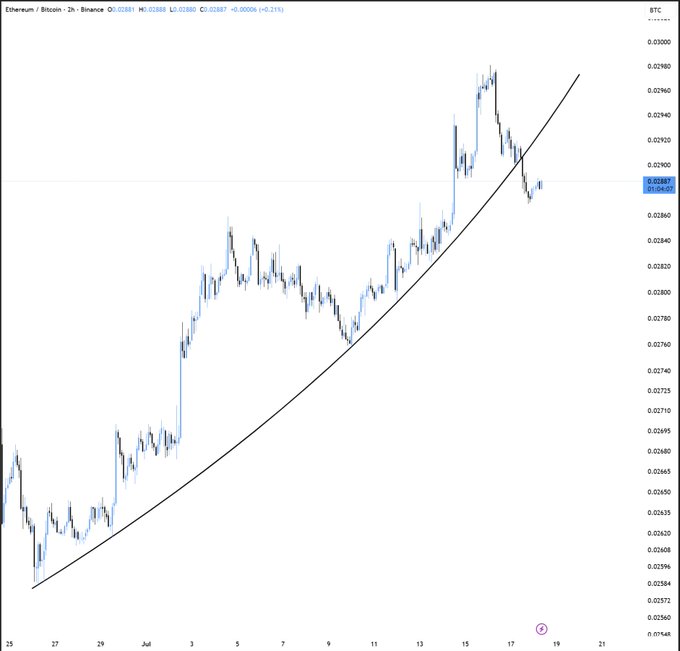Click the 0.02740 price scale label
This screenshot has width=680, height=651.
[x=659, y=371]
